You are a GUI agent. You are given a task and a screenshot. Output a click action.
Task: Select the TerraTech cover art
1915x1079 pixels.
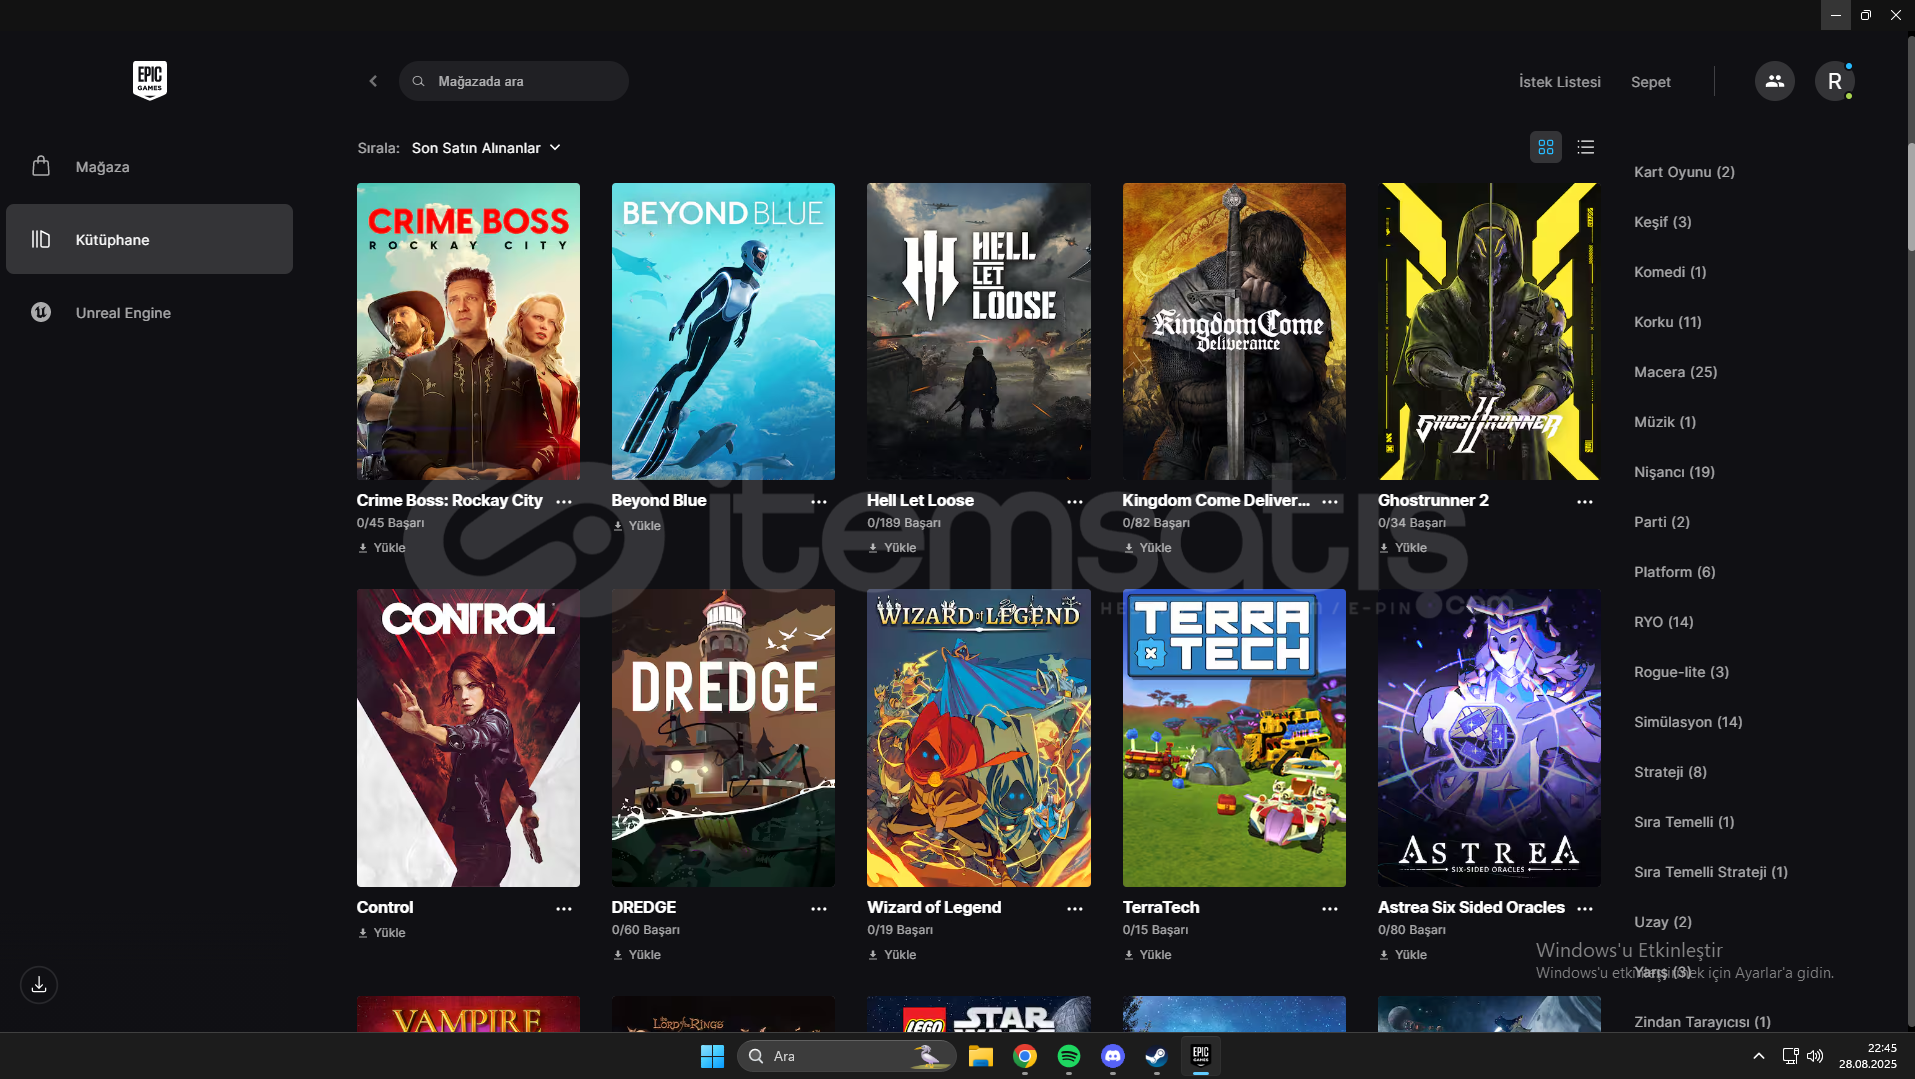1234,738
